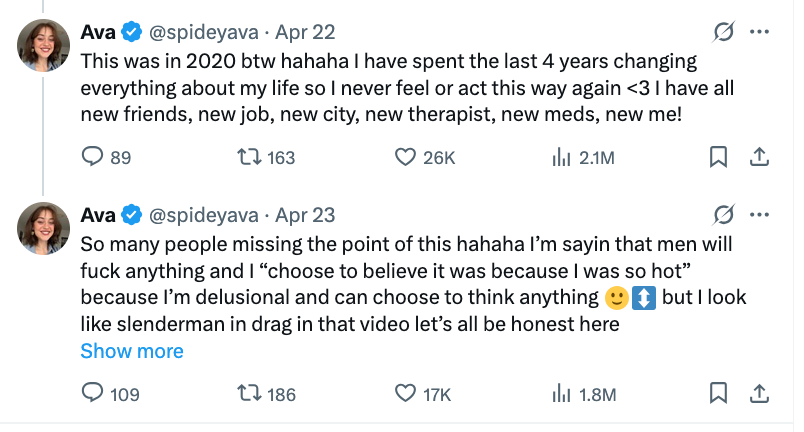The height and width of the screenshot is (432, 804).
Task: View analytics showing 1.8M views
Action: pos(561,394)
